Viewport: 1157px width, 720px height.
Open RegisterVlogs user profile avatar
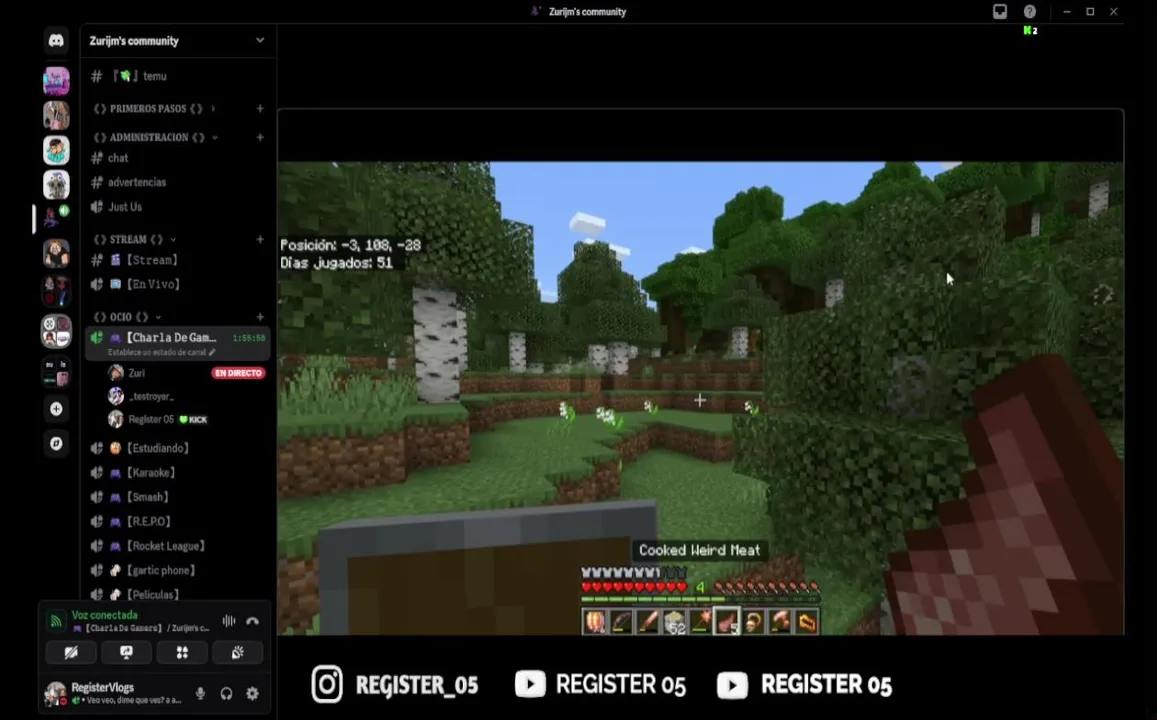coord(55,693)
